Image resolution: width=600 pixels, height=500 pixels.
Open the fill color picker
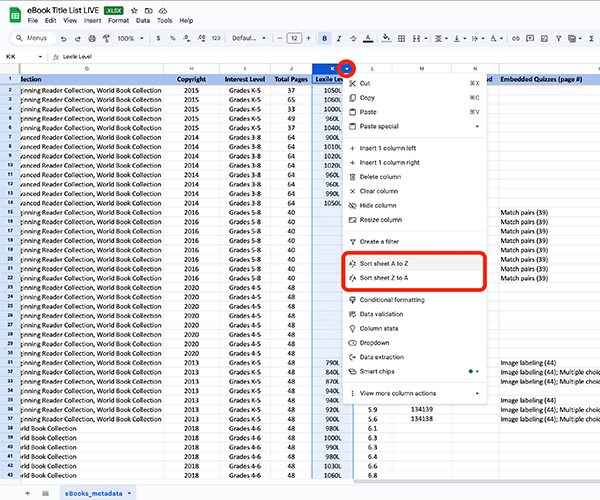386,38
